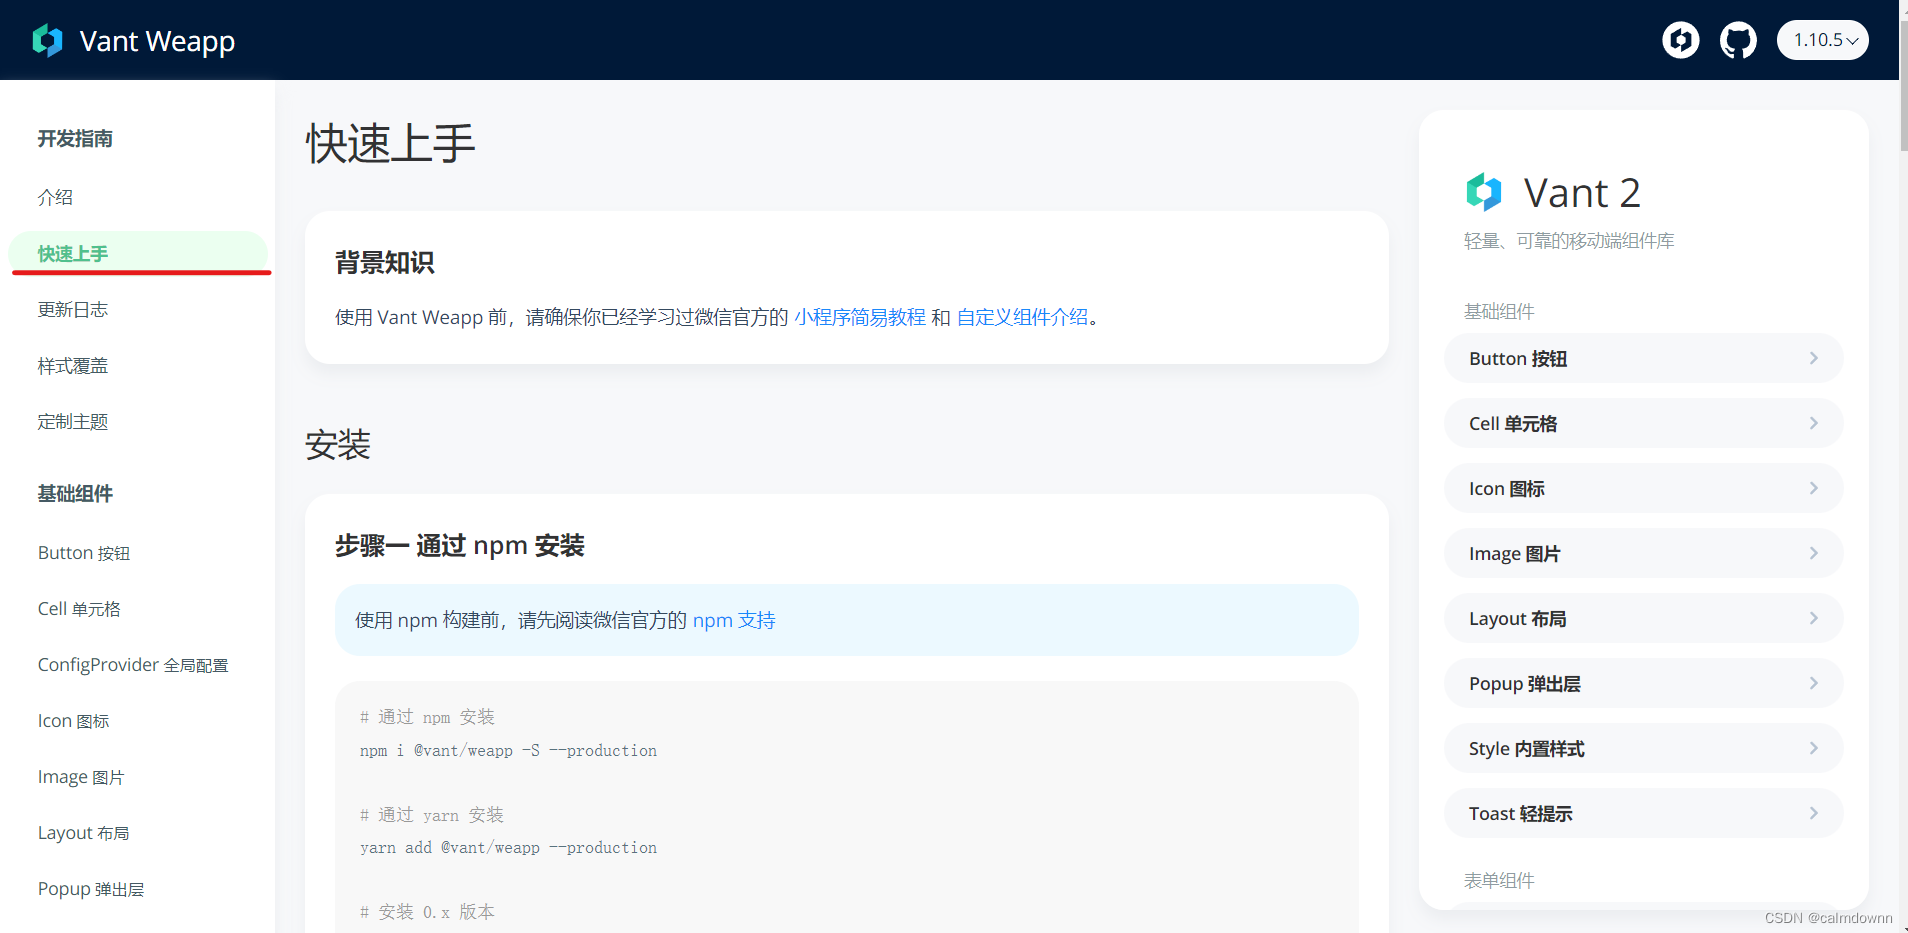Image resolution: width=1908 pixels, height=933 pixels.
Task: Select 快速上手 in the sidebar
Action: click(x=138, y=253)
